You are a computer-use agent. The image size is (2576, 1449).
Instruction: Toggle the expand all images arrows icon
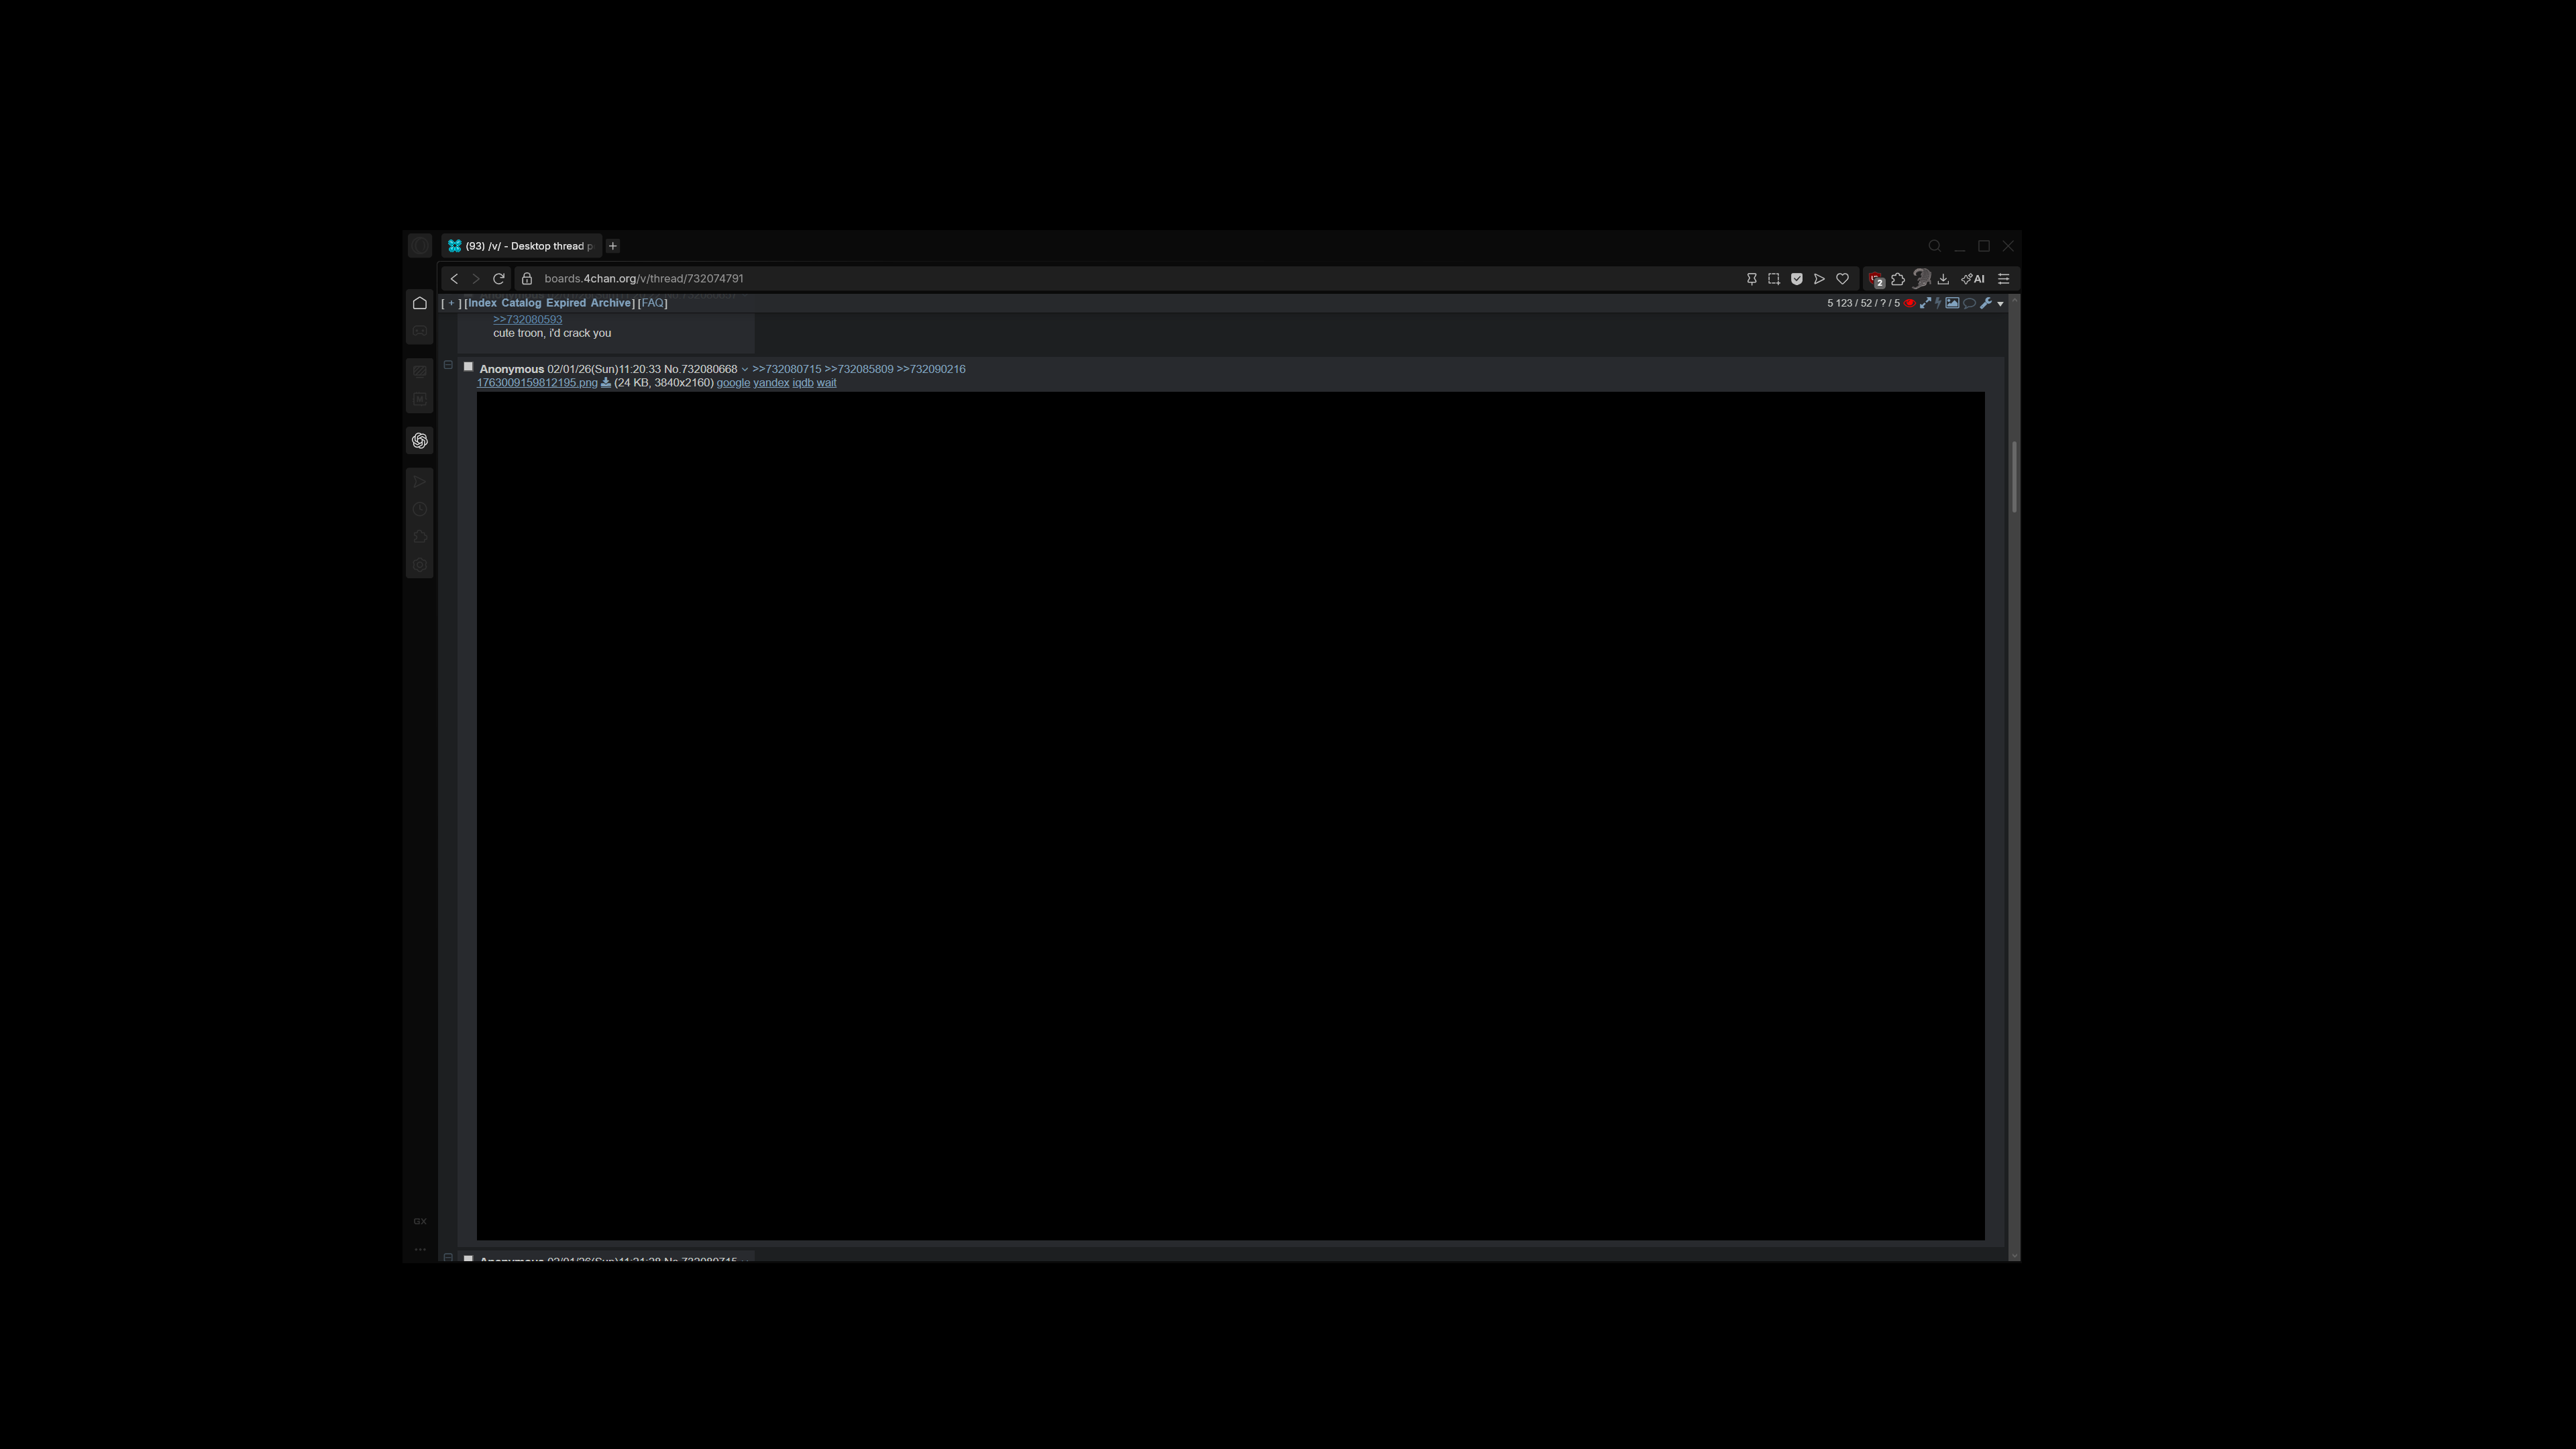[1925, 303]
